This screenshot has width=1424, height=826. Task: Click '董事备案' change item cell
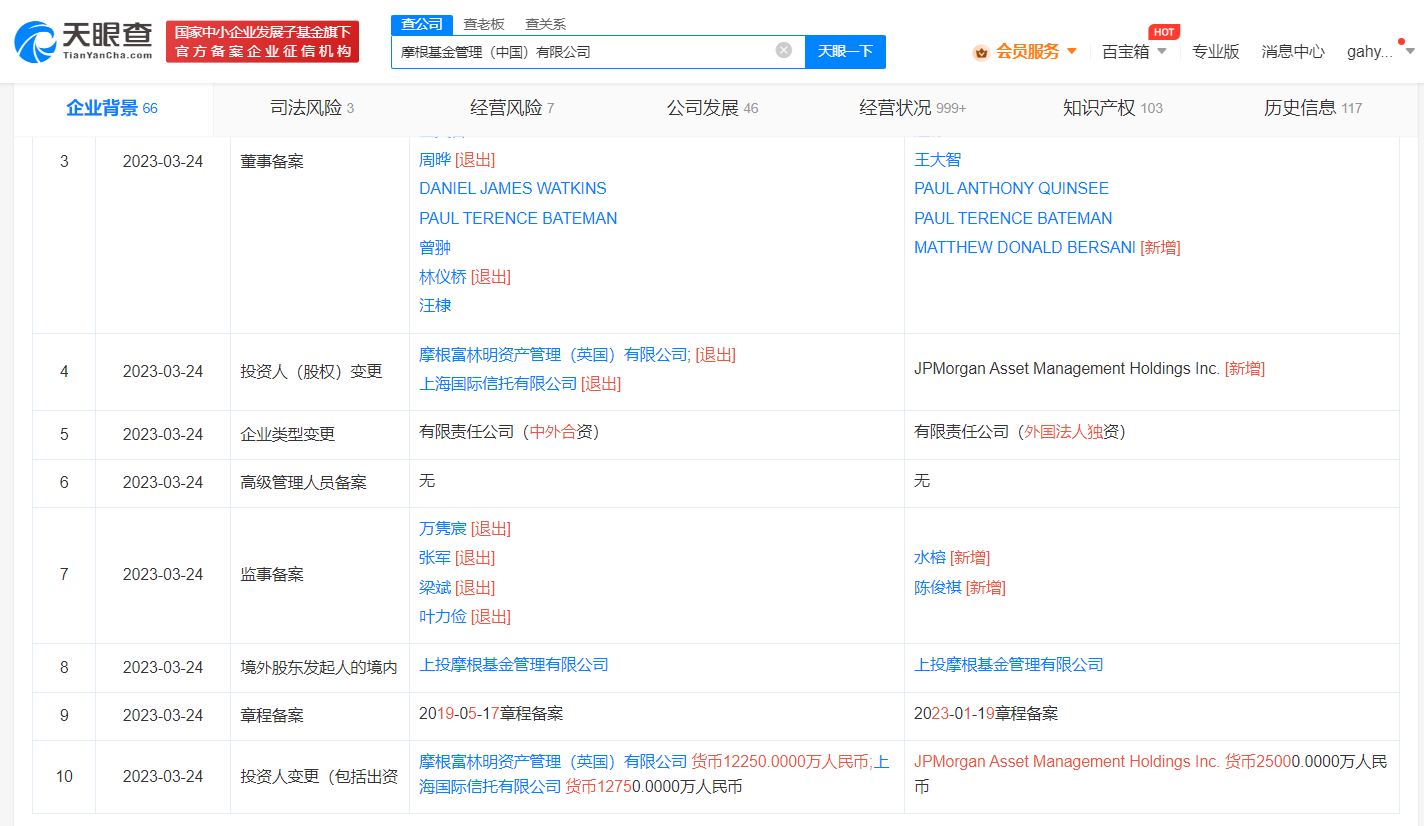point(272,161)
